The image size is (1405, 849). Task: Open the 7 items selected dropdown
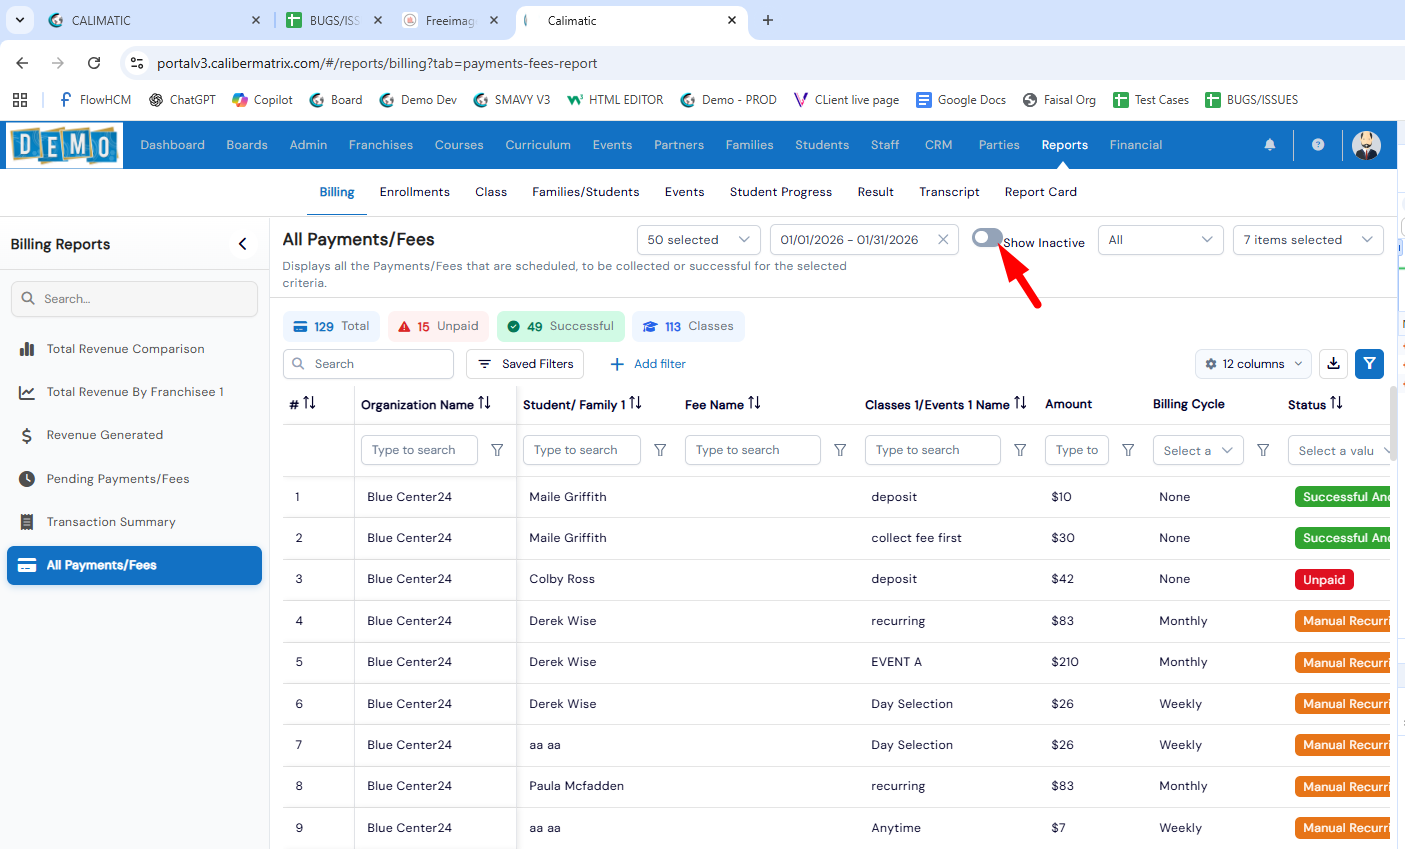click(x=1308, y=240)
